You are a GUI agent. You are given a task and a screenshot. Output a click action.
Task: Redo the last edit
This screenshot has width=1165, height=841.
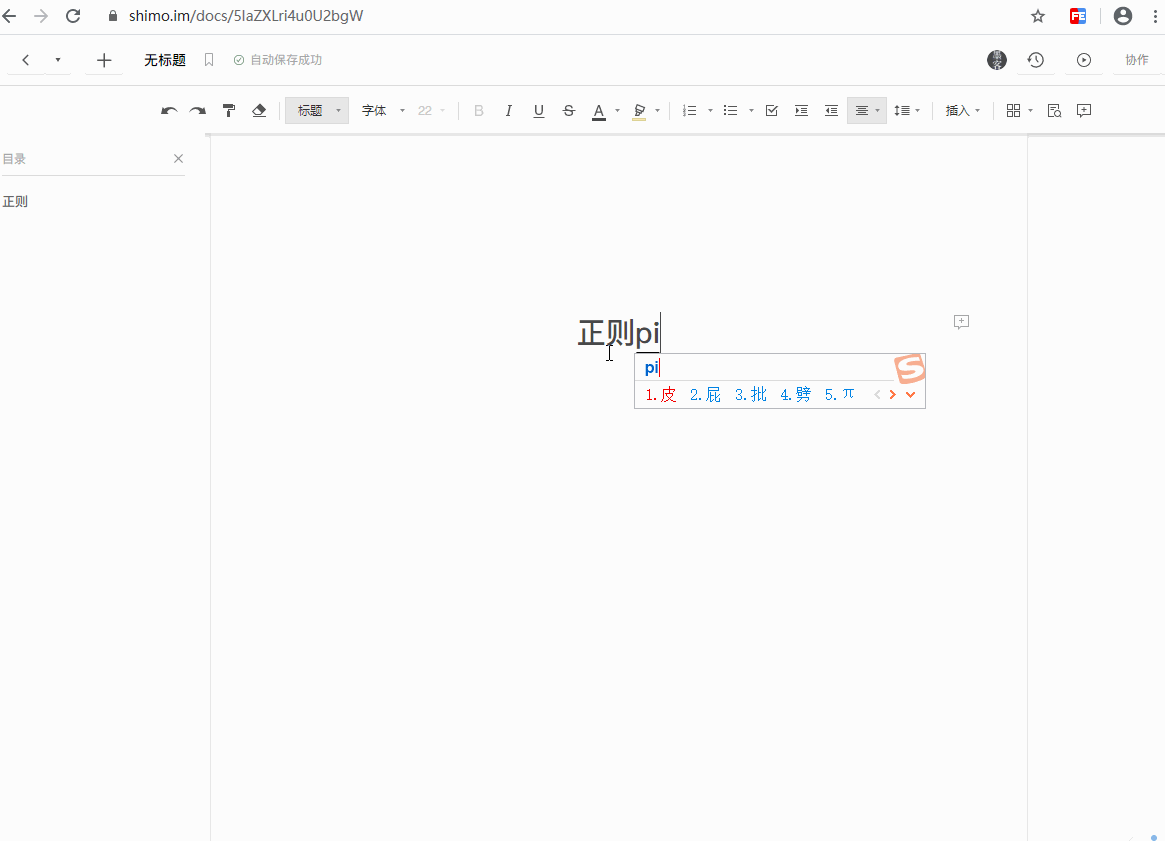coord(198,111)
